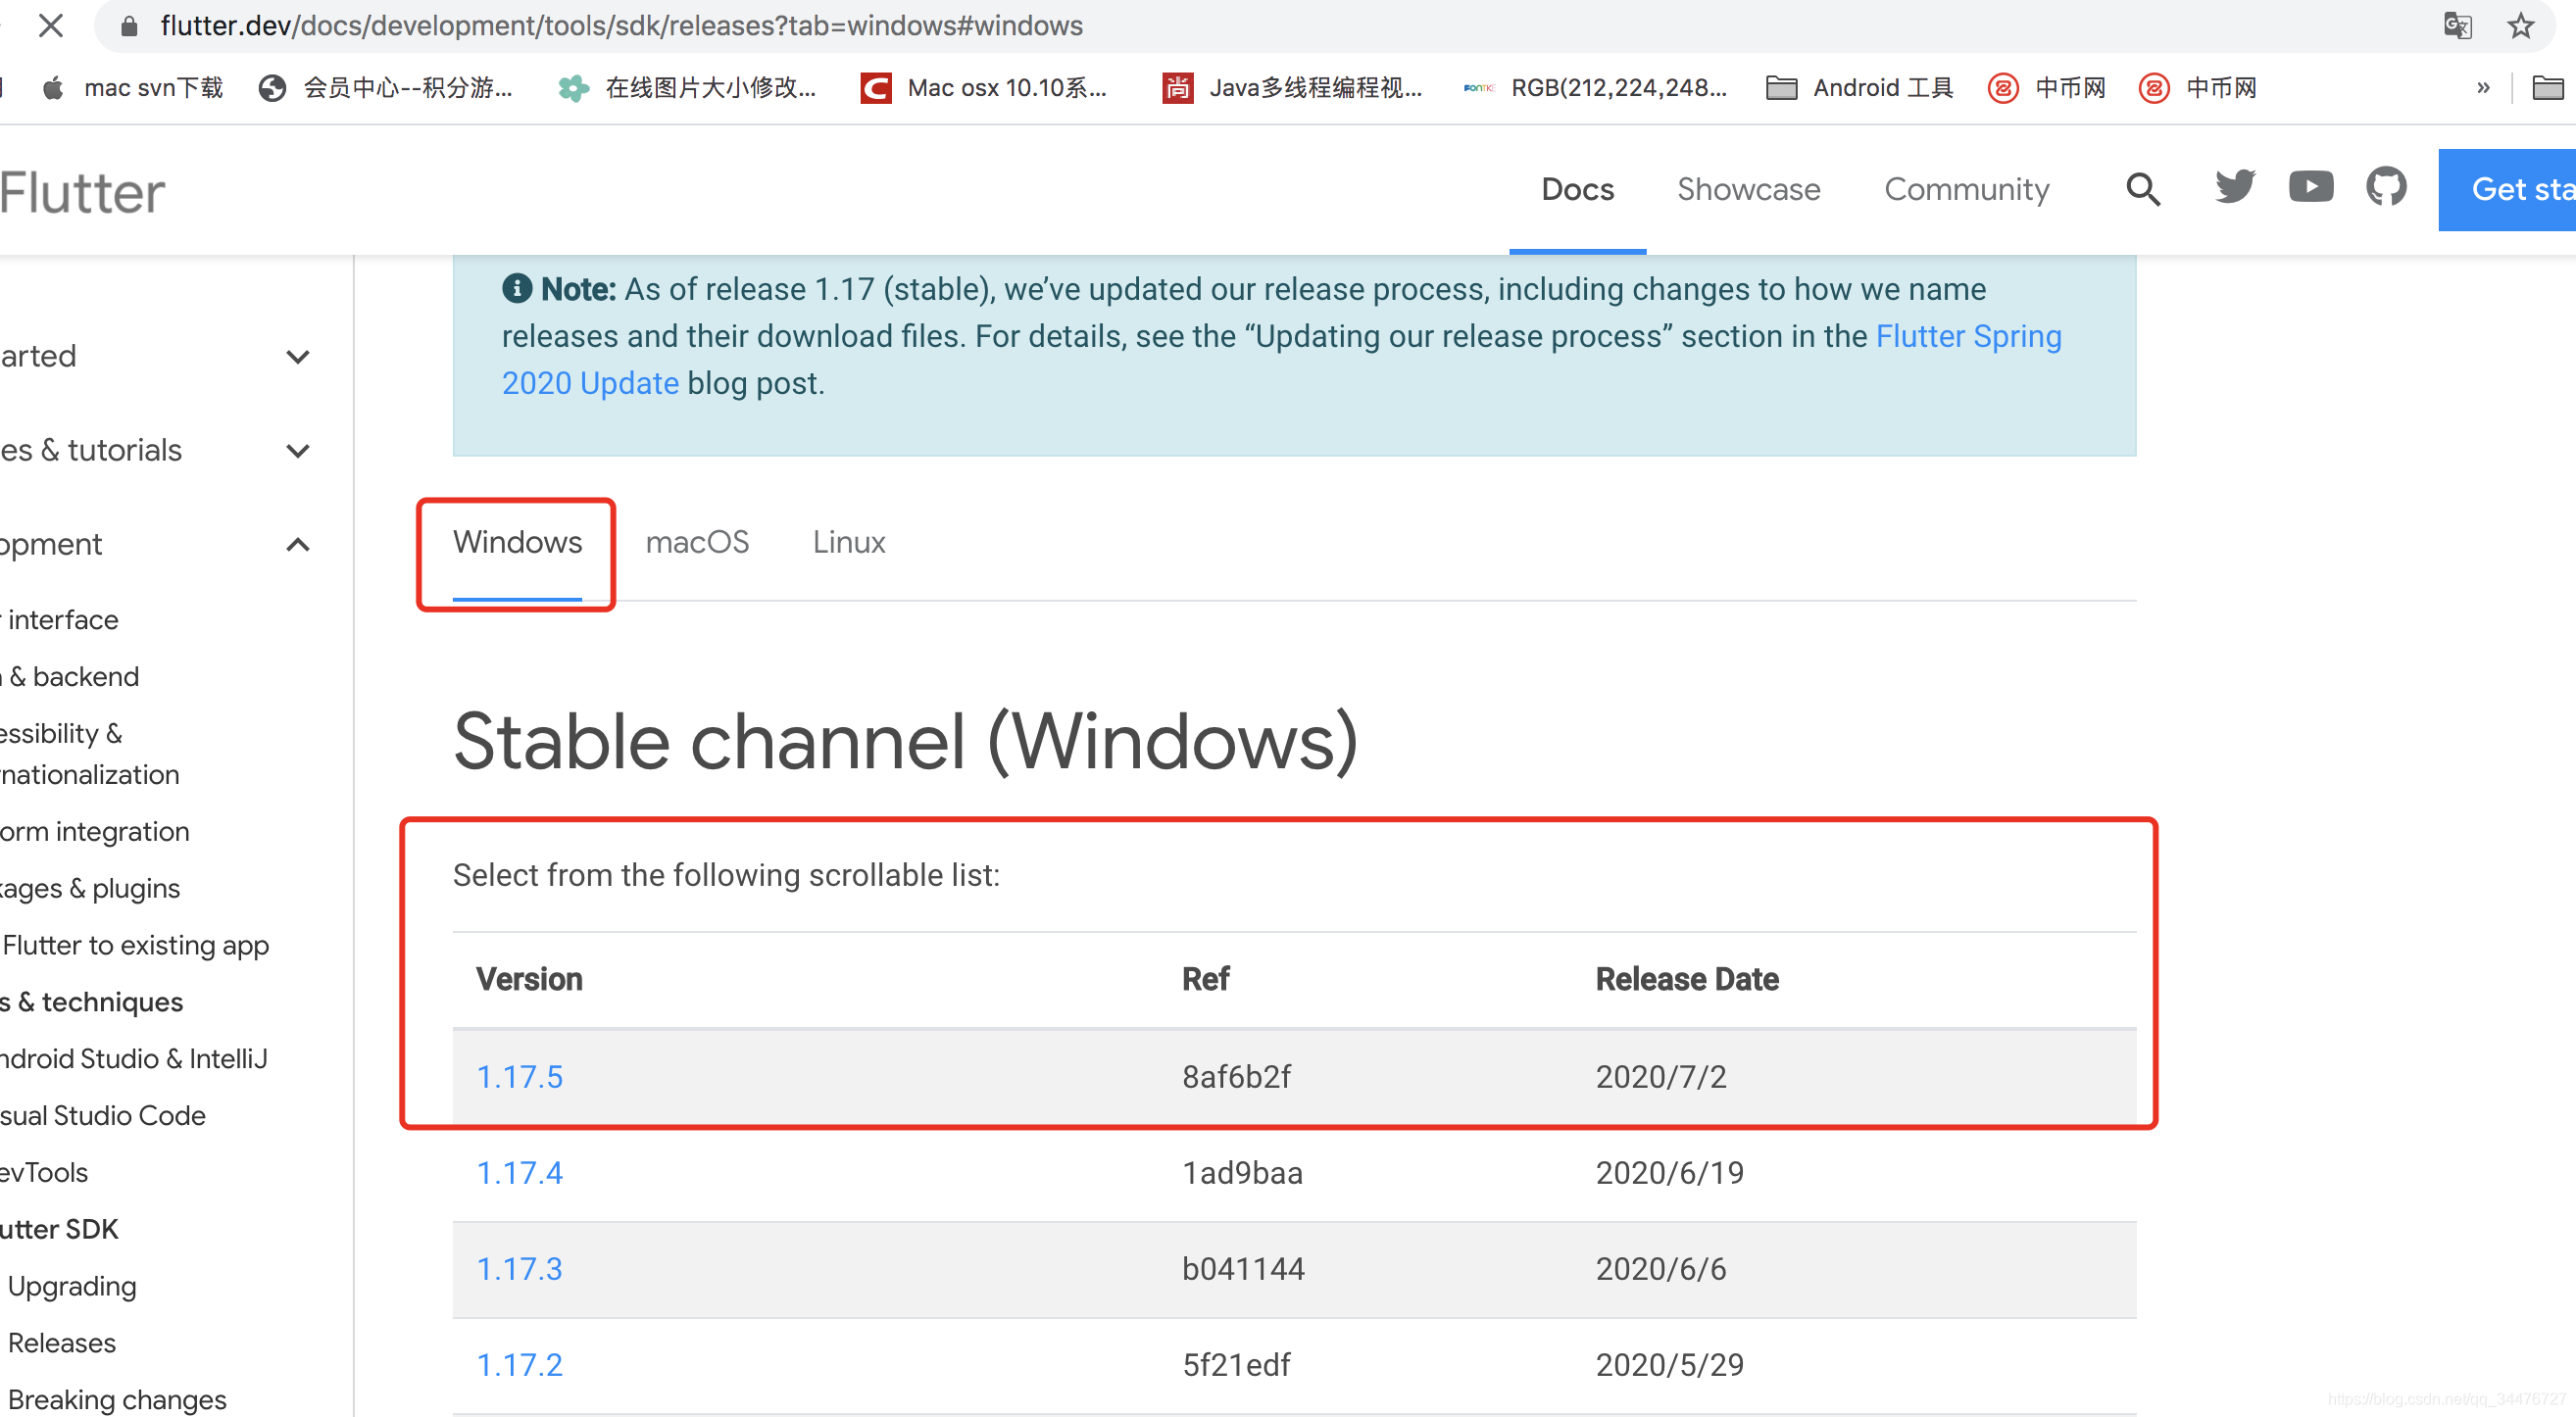Image resolution: width=2576 pixels, height=1417 pixels.
Task: Open 'Platform integration' sidebar item
Action: tap(95, 832)
